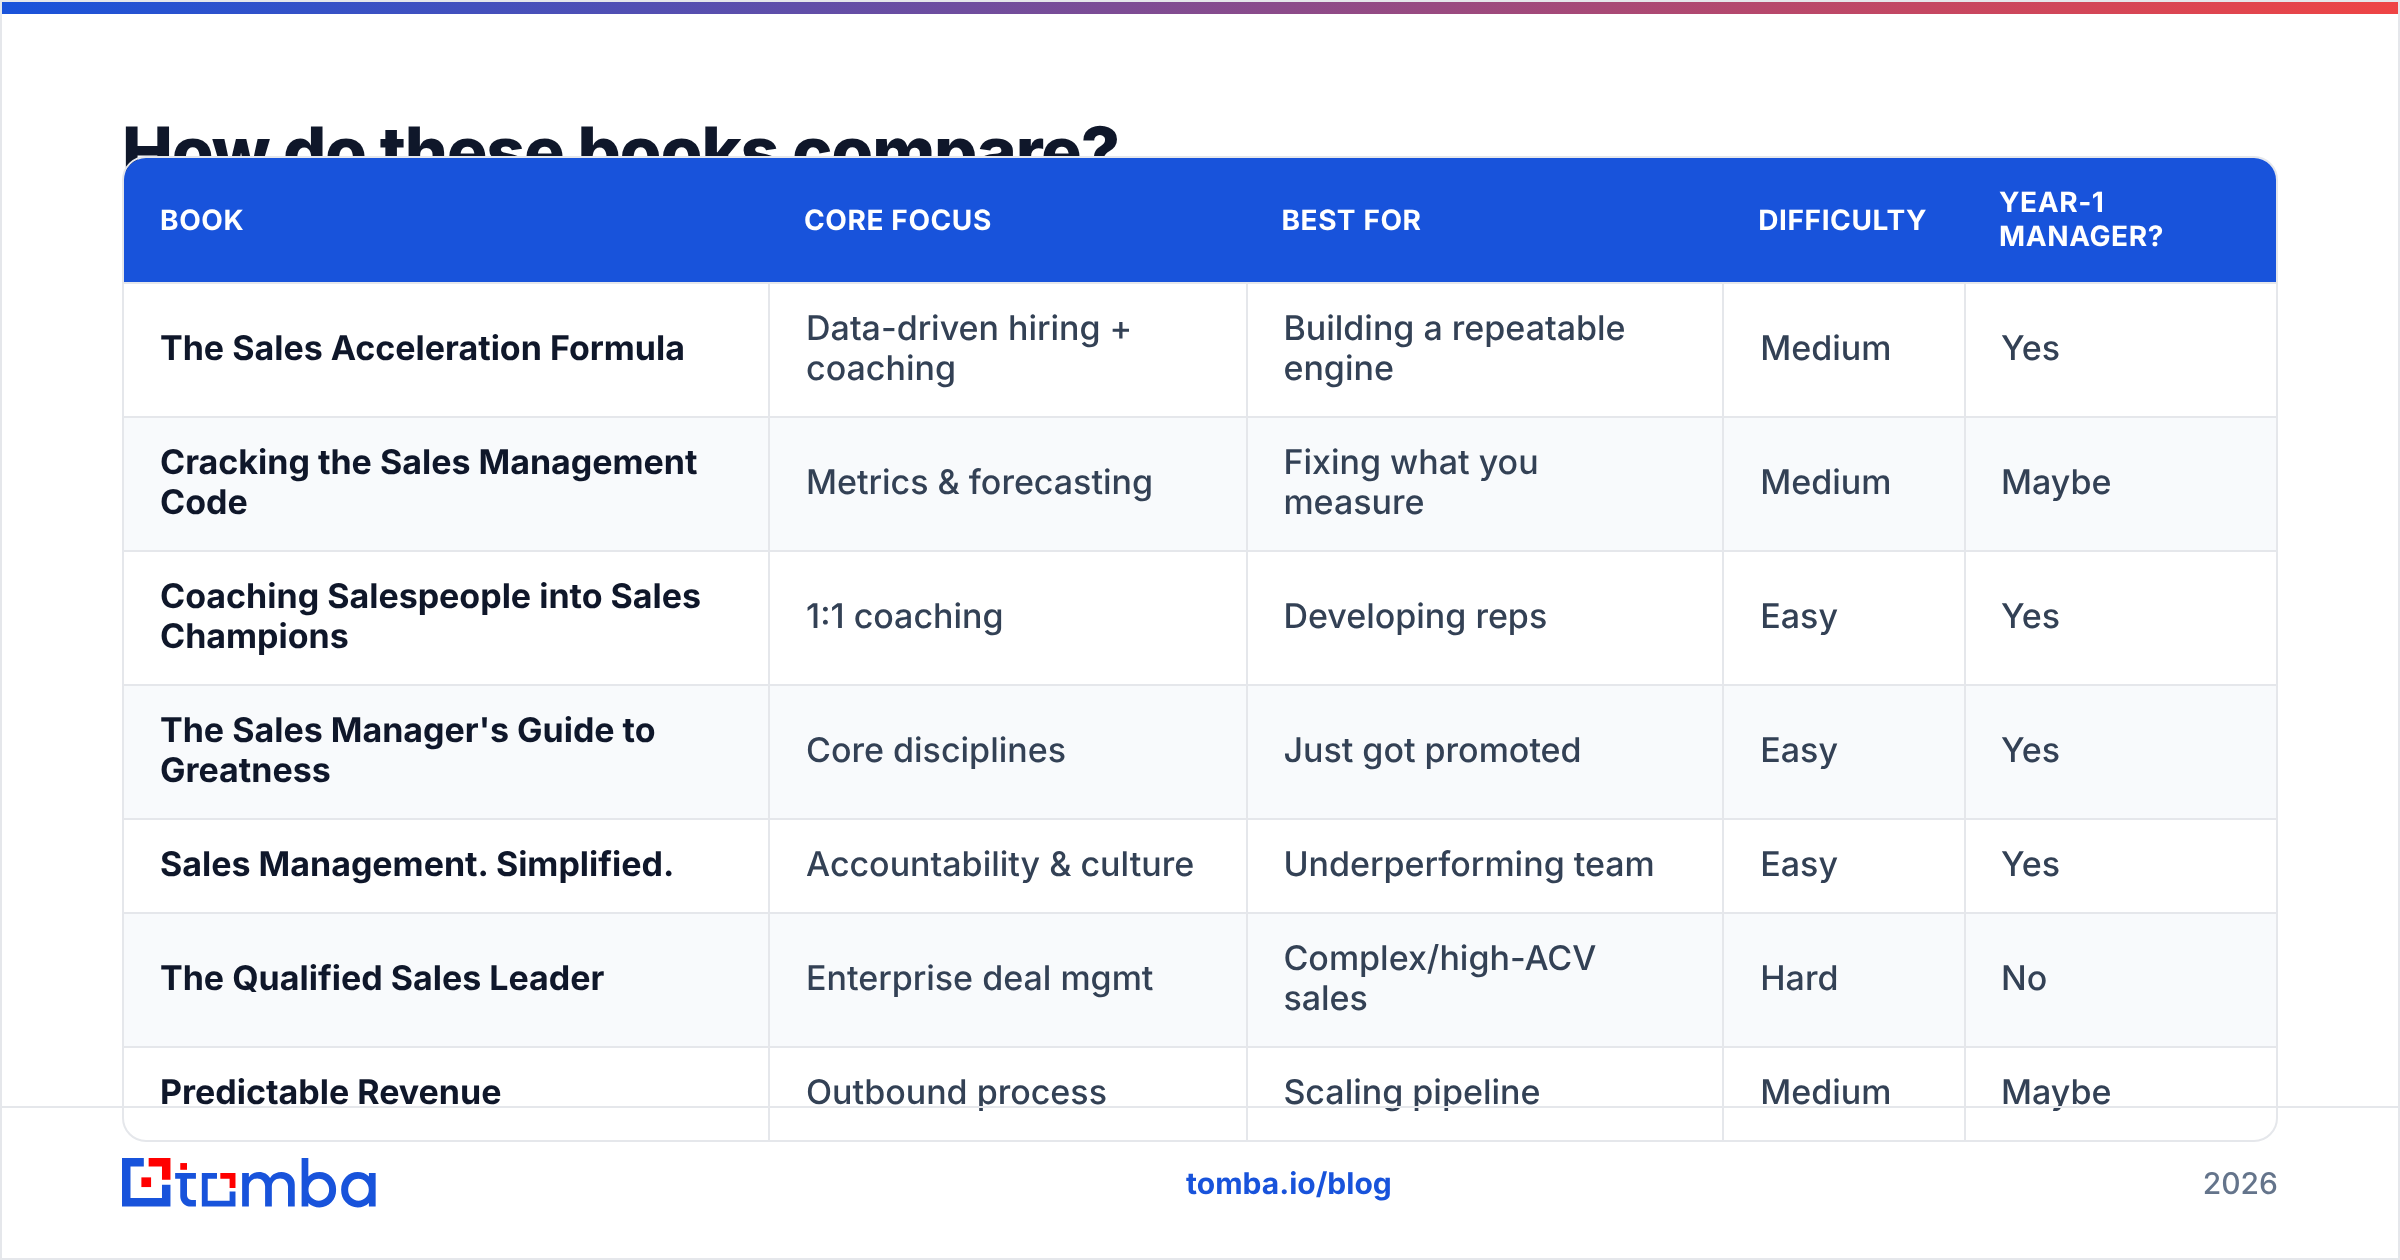Select Cracking the Sales Management Code title
This screenshot has width=2400, height=1260.
click(429, 482)
